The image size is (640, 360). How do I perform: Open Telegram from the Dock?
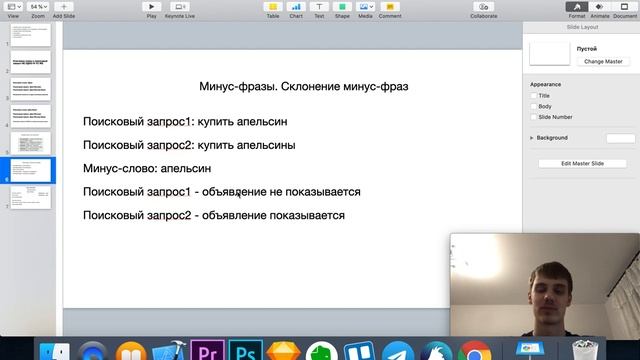pos(398,351)
